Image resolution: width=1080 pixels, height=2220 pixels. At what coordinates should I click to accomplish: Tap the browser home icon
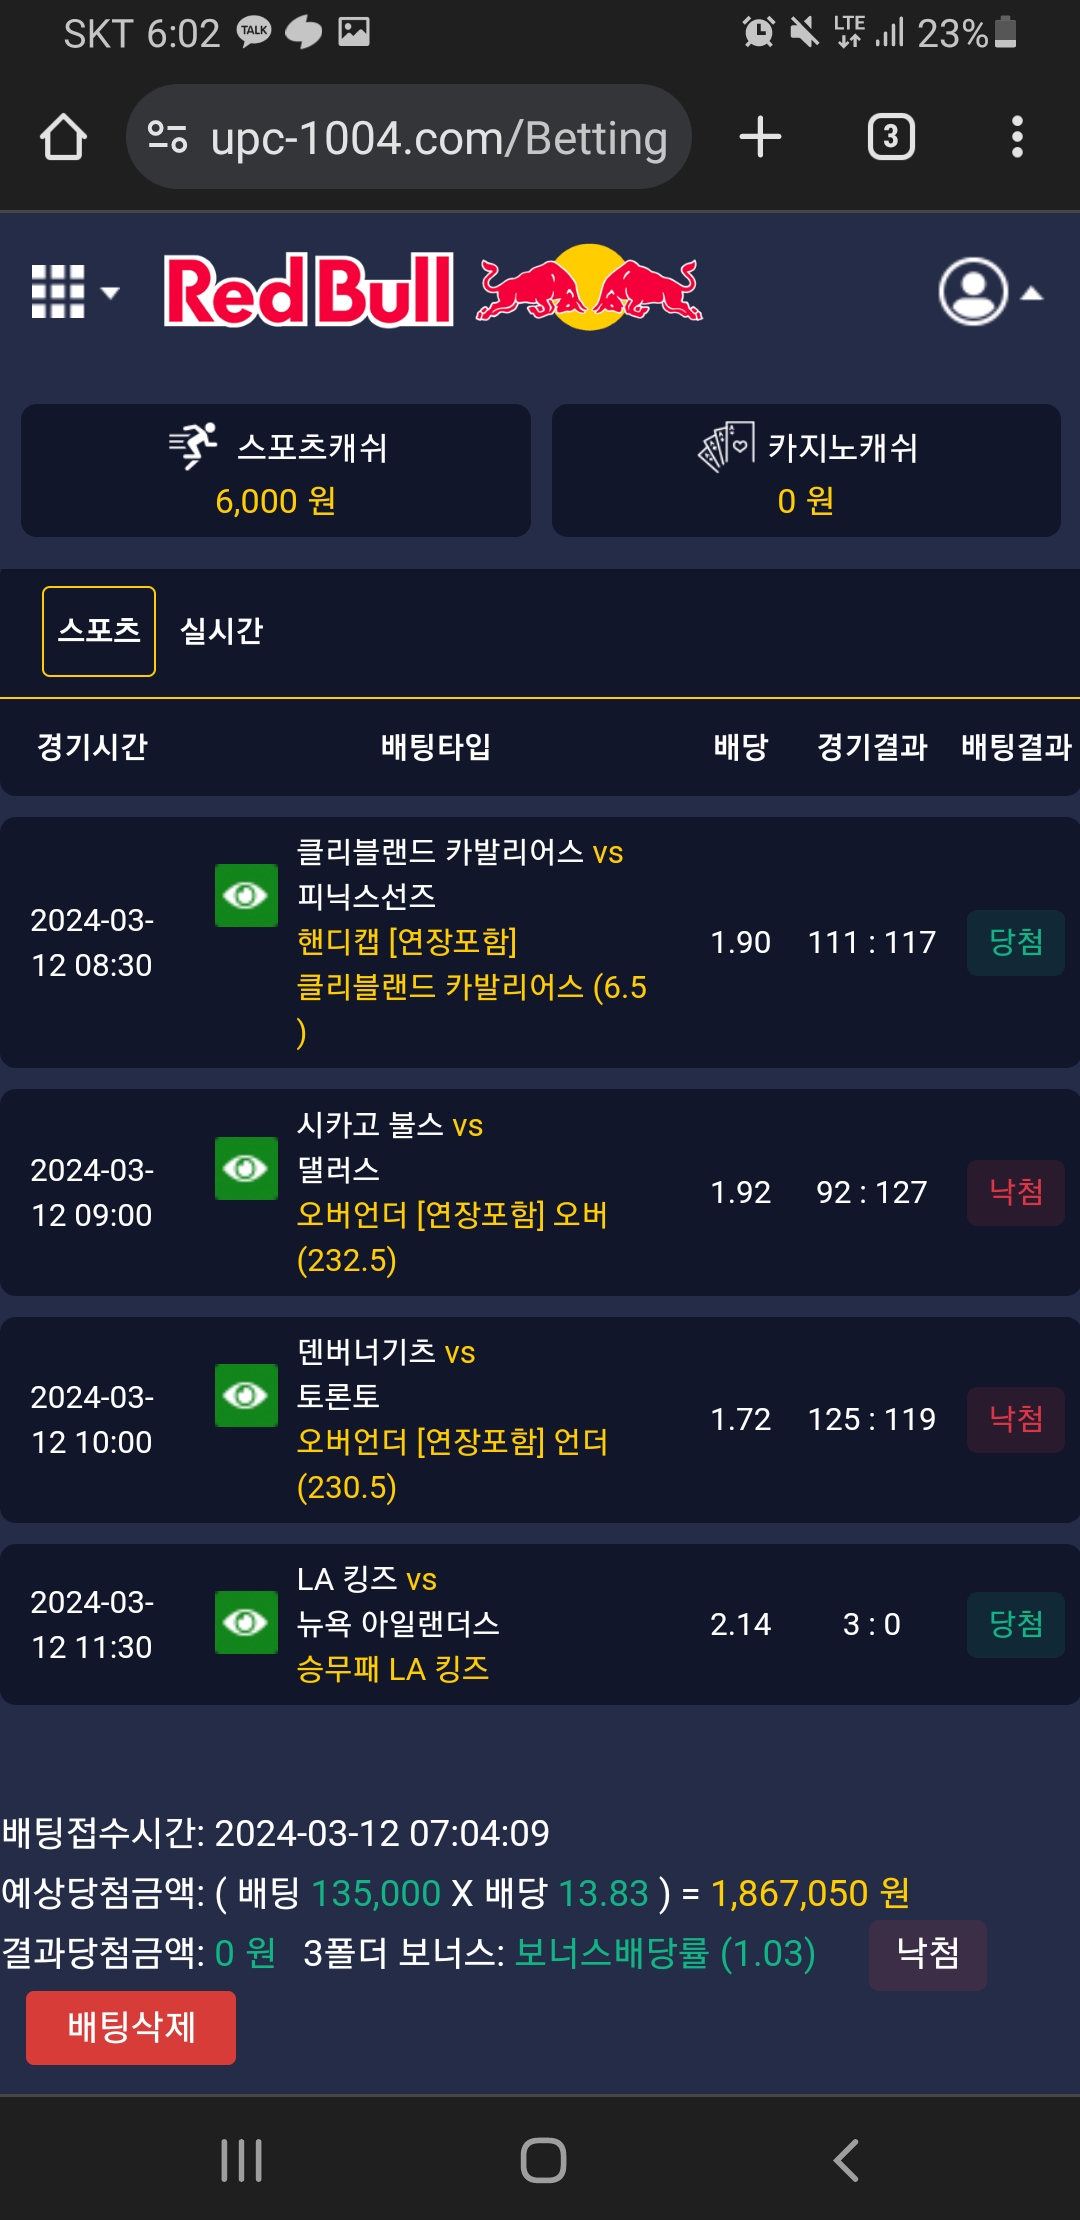point(63,137)
